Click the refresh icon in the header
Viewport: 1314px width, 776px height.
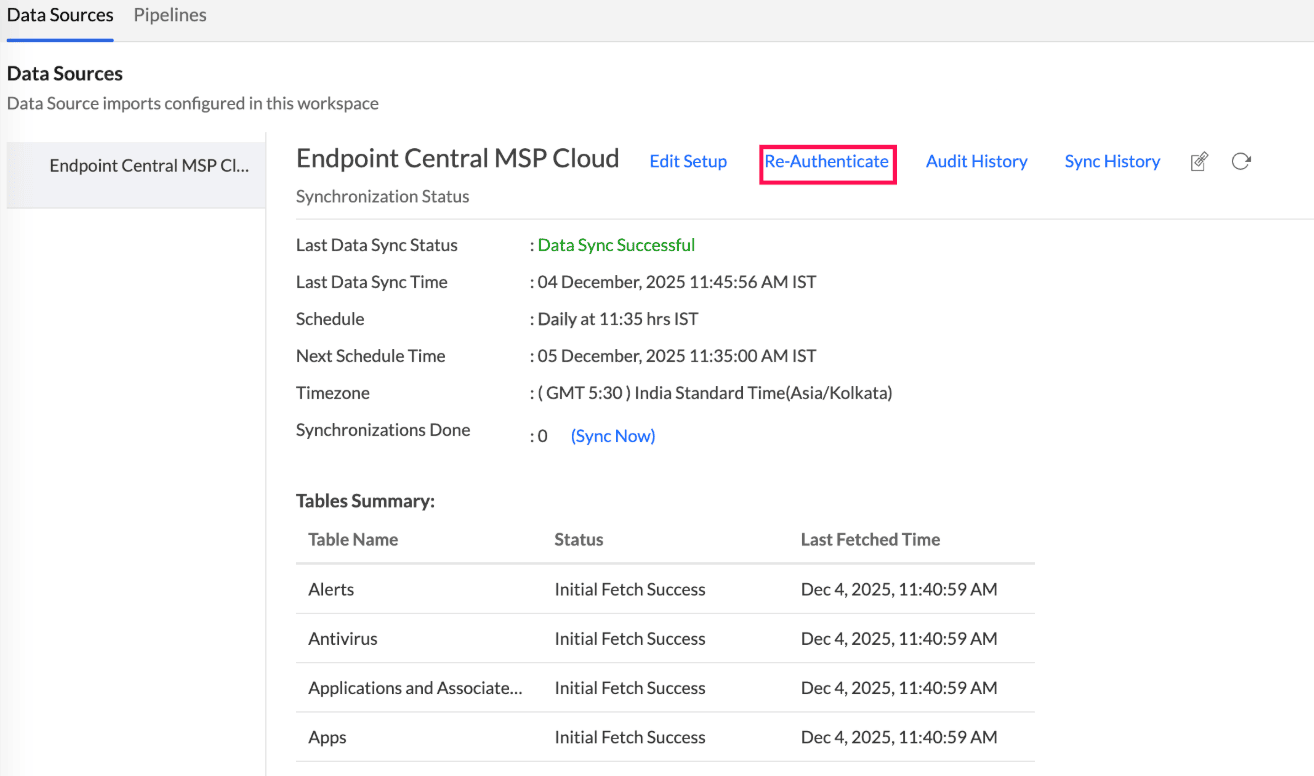[1241, 162]
